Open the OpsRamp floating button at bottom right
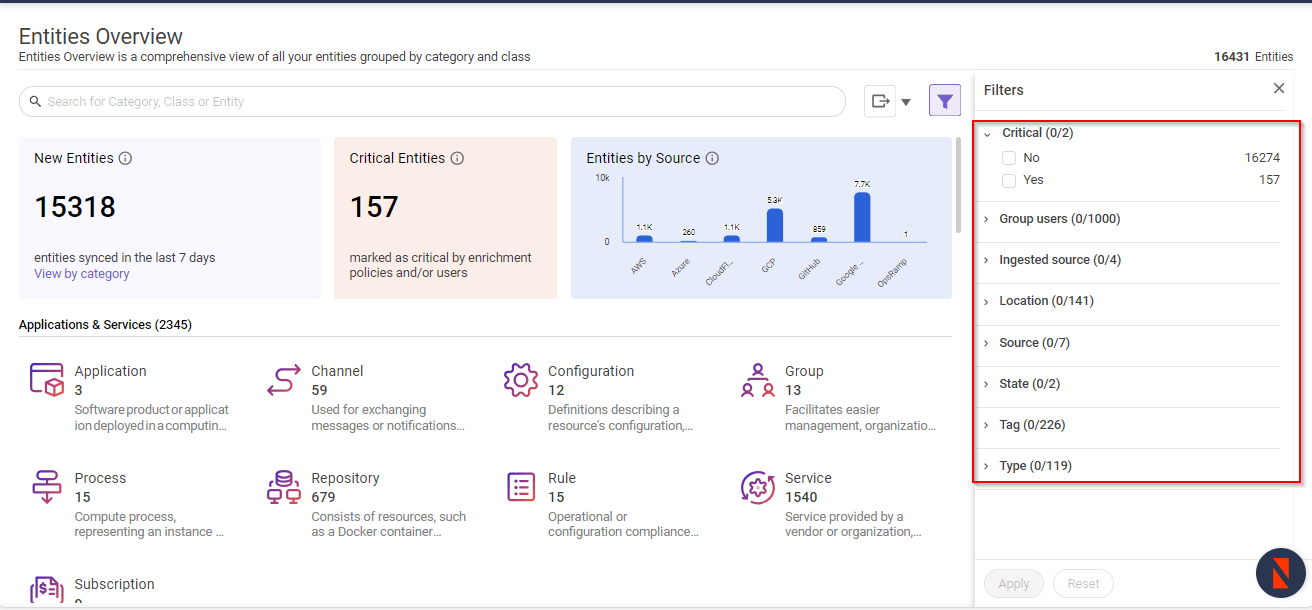Viewport: 1312px width, 610px height. point(1281,573)
